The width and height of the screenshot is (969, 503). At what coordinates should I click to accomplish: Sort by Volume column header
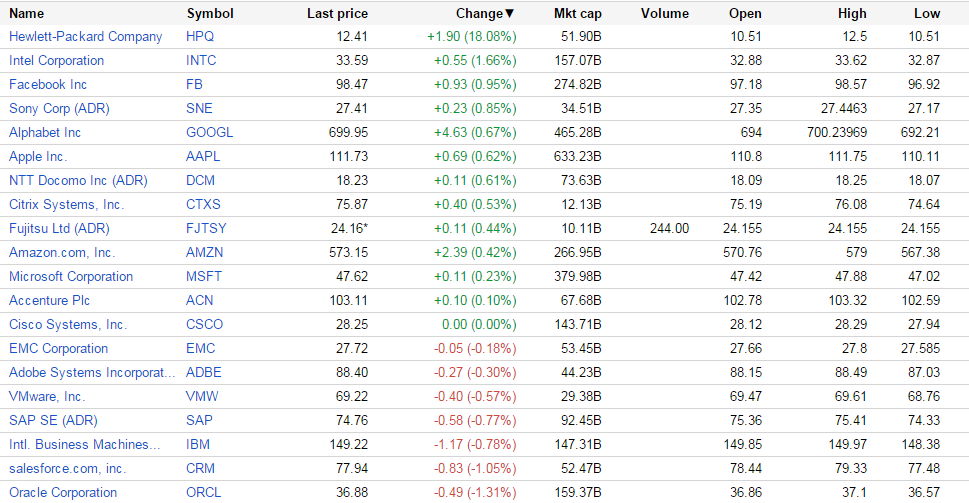pyautogui.click(x=665, y=14)
